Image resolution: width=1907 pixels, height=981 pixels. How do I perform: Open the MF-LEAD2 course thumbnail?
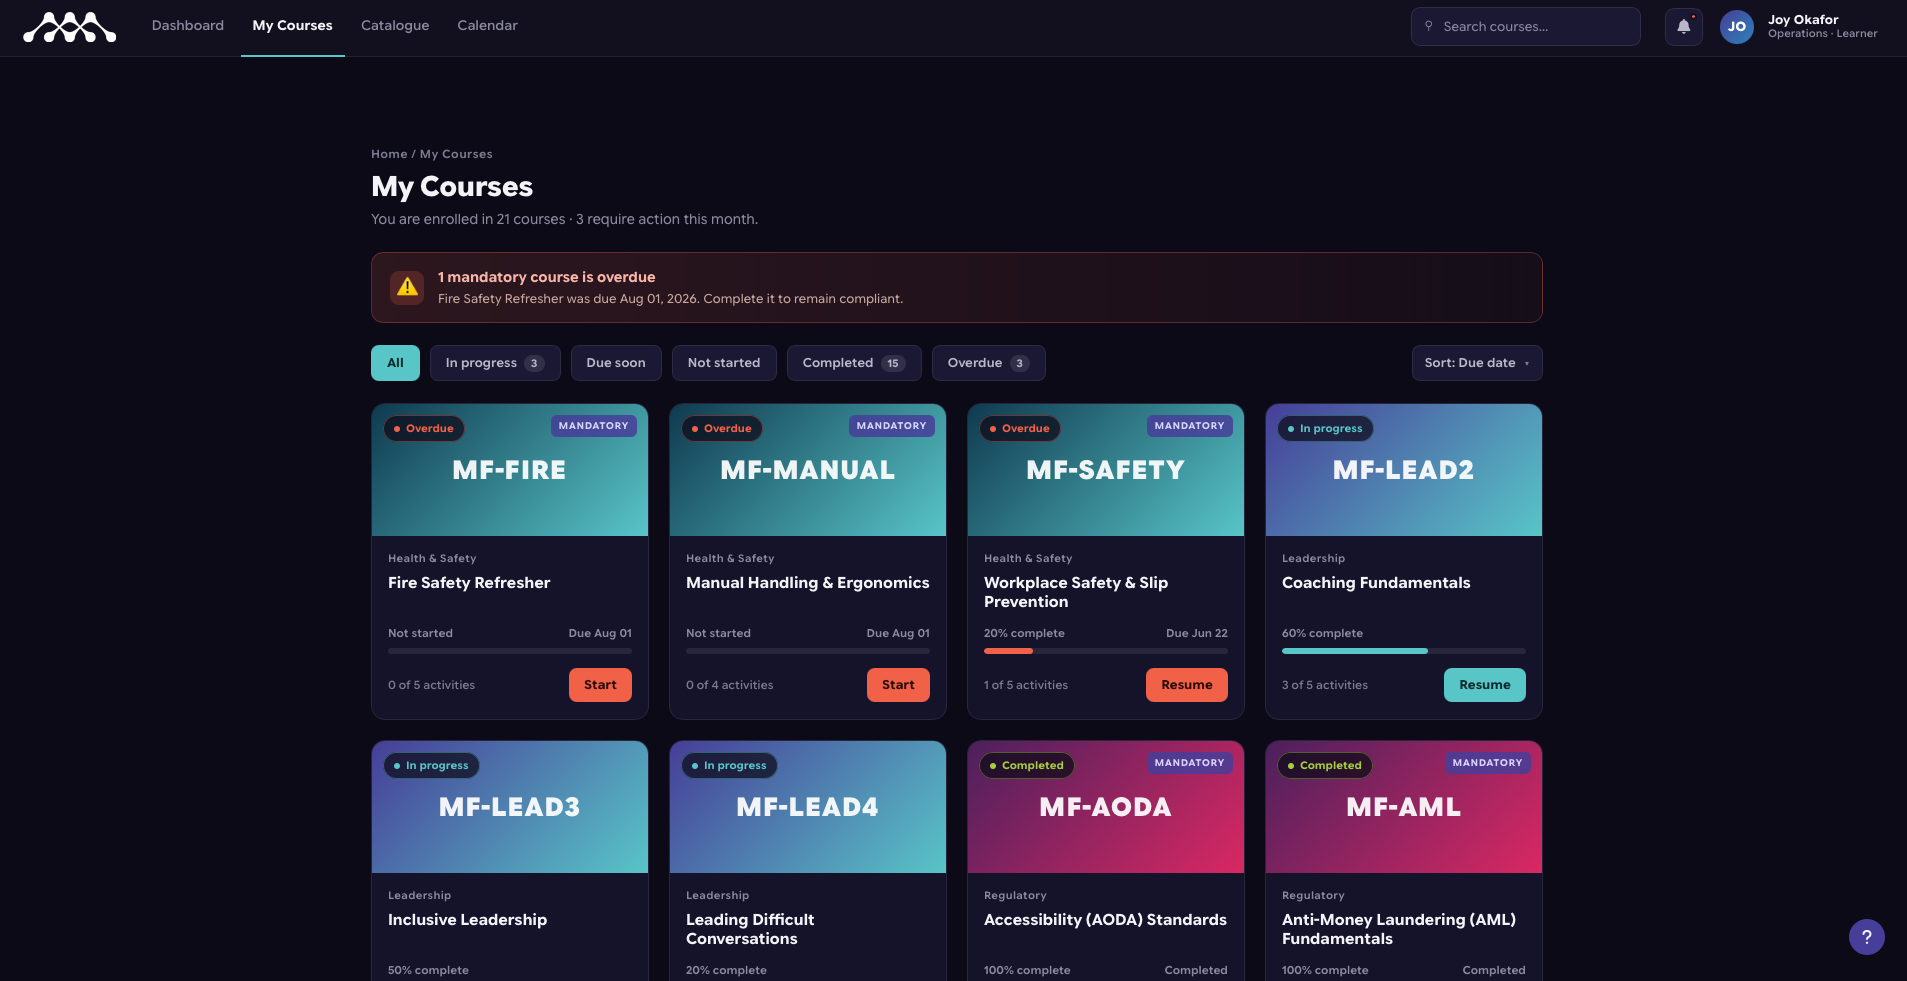[1404, 470]
